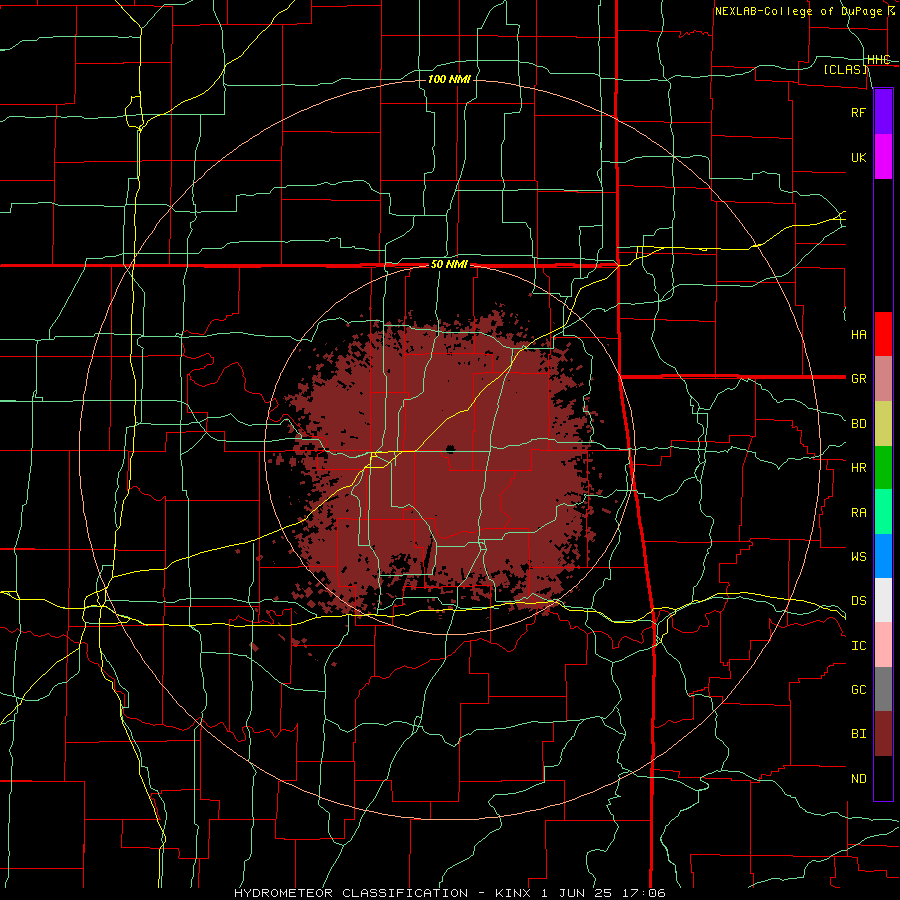Click the ND label beside the legend
900x900 pixels.
click(x=858, y=779)
